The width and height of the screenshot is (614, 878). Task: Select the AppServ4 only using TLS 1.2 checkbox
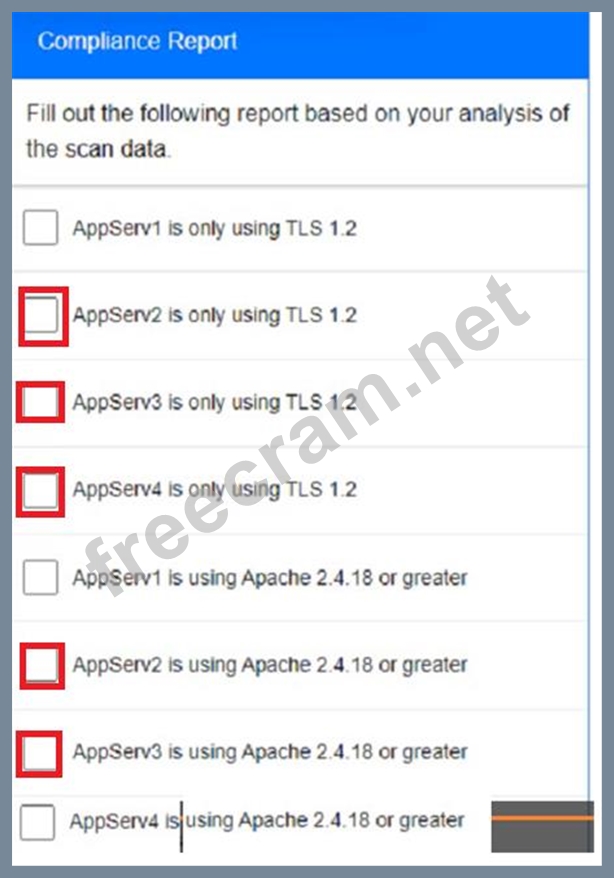40,491
